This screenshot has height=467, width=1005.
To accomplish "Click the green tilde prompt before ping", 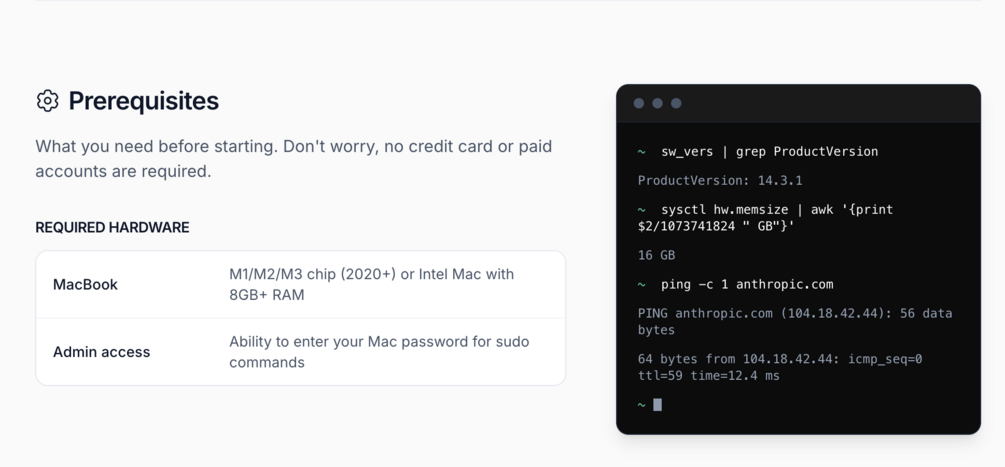I will coord(641,284).
